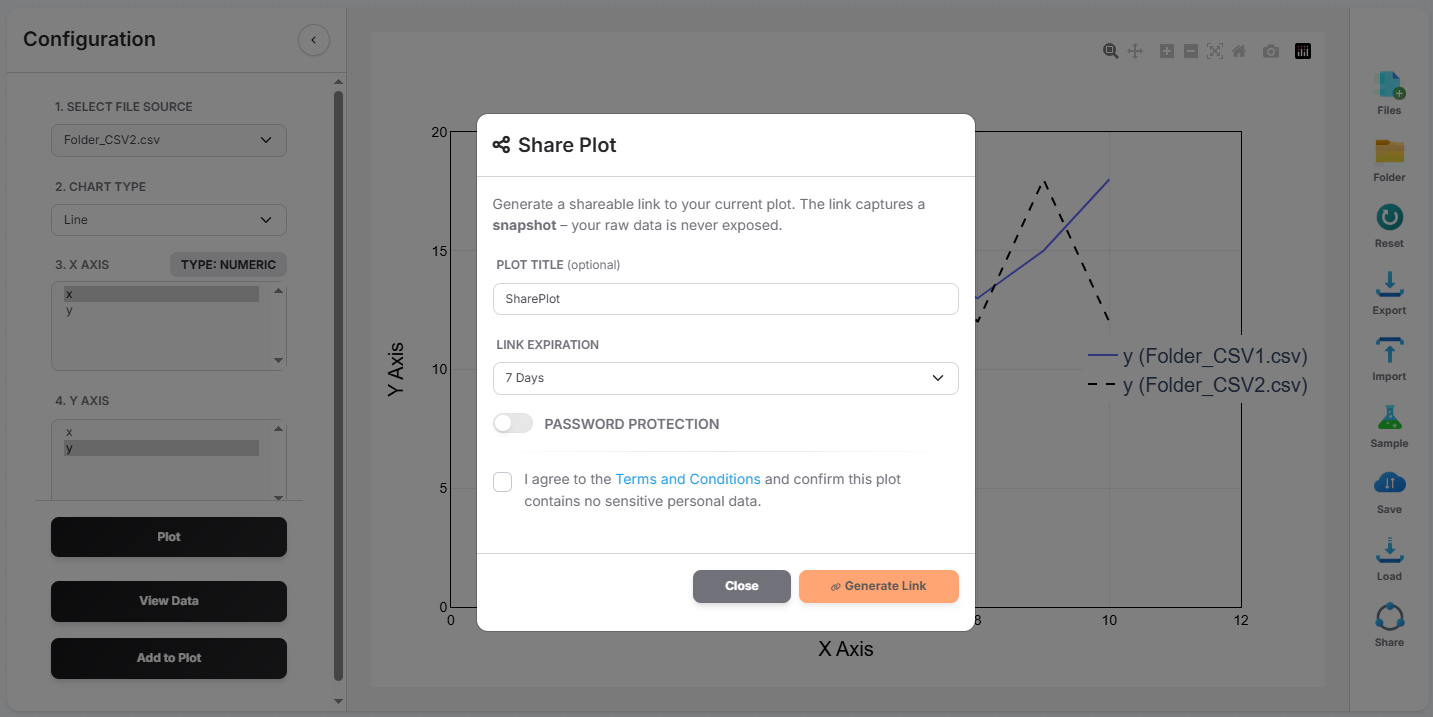Click the Plot Title input field
This screenshot has width=1433, height=717.
pos(725,299)
